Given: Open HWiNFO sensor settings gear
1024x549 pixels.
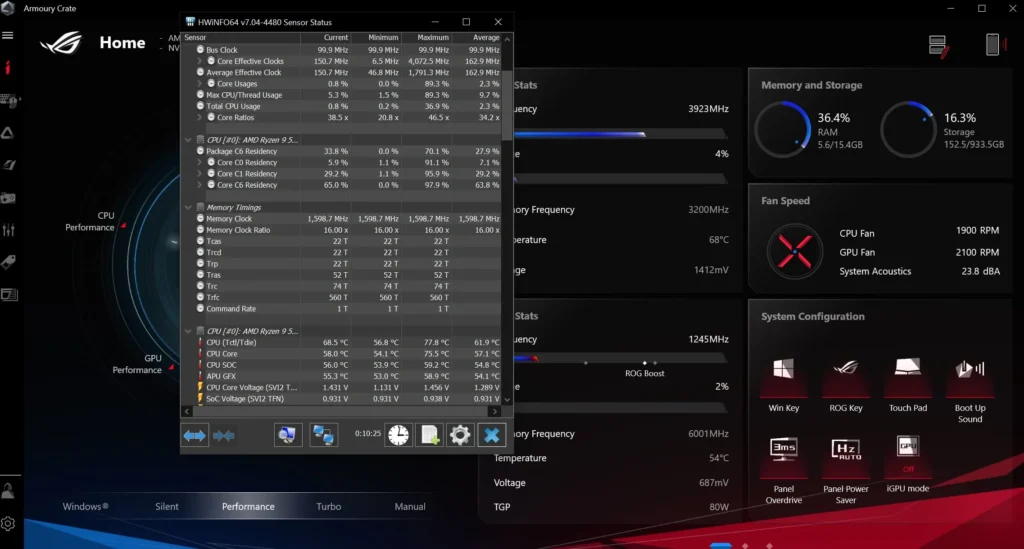Looking at the screenshot, I should click(460, 435).
